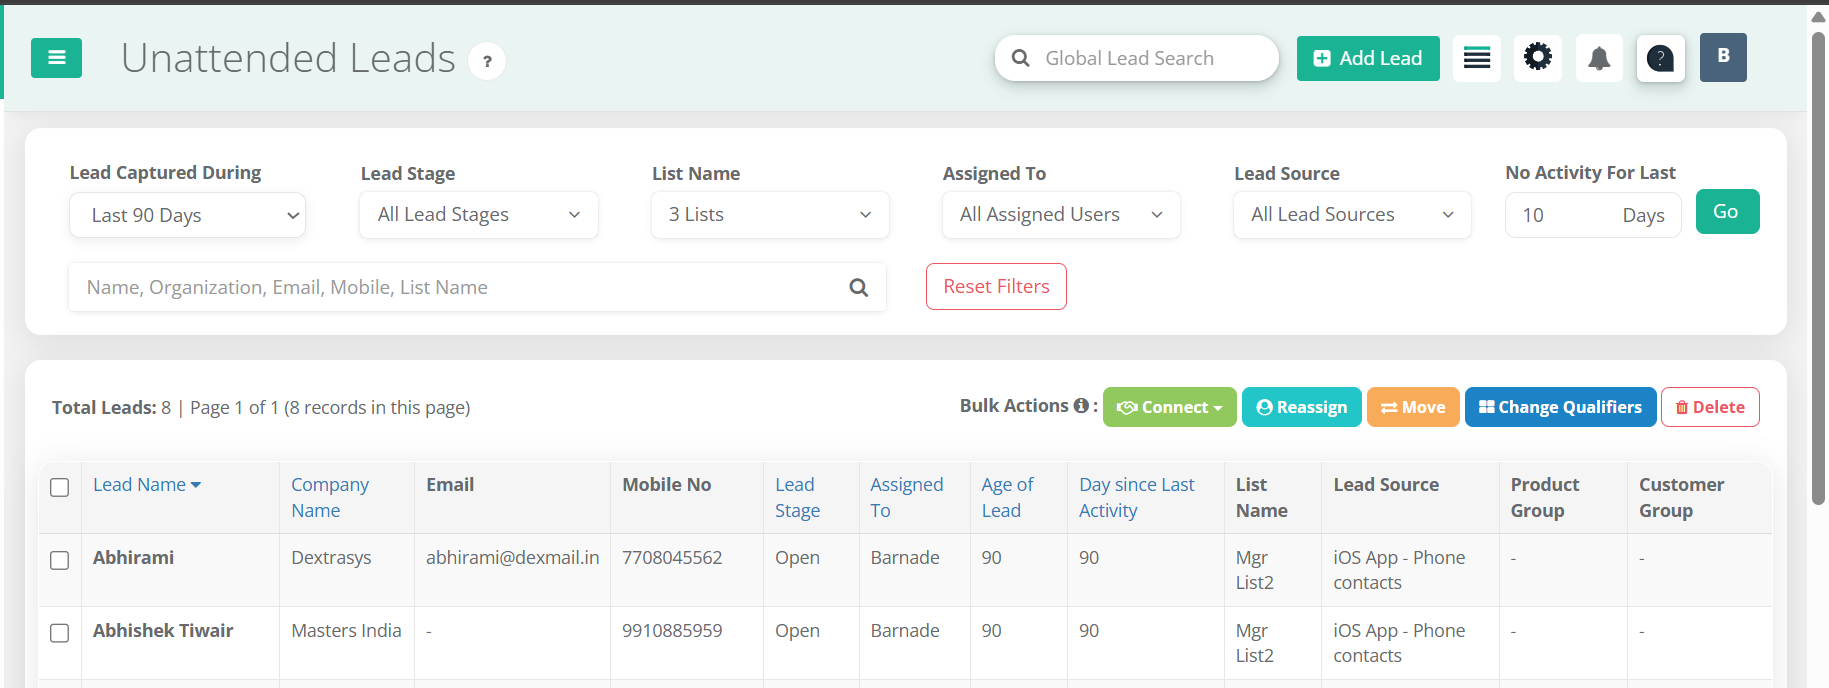
Task: Click the Delete bulk button
Action: coord(1710,407)
